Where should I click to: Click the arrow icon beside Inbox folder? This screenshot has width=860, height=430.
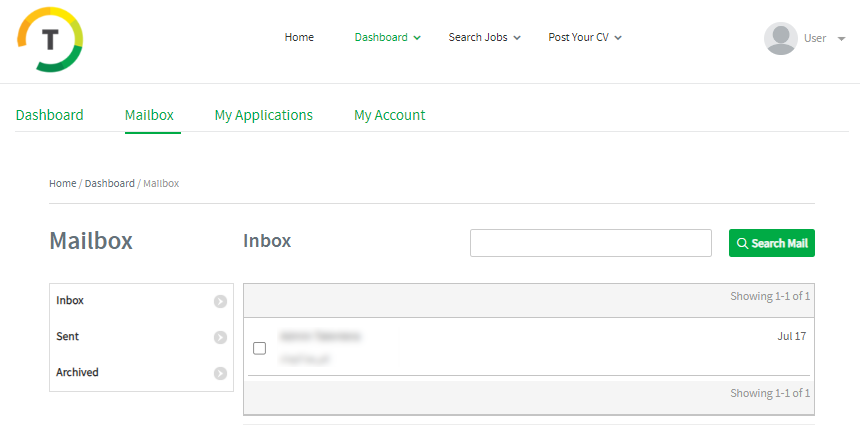pos(220,301)
